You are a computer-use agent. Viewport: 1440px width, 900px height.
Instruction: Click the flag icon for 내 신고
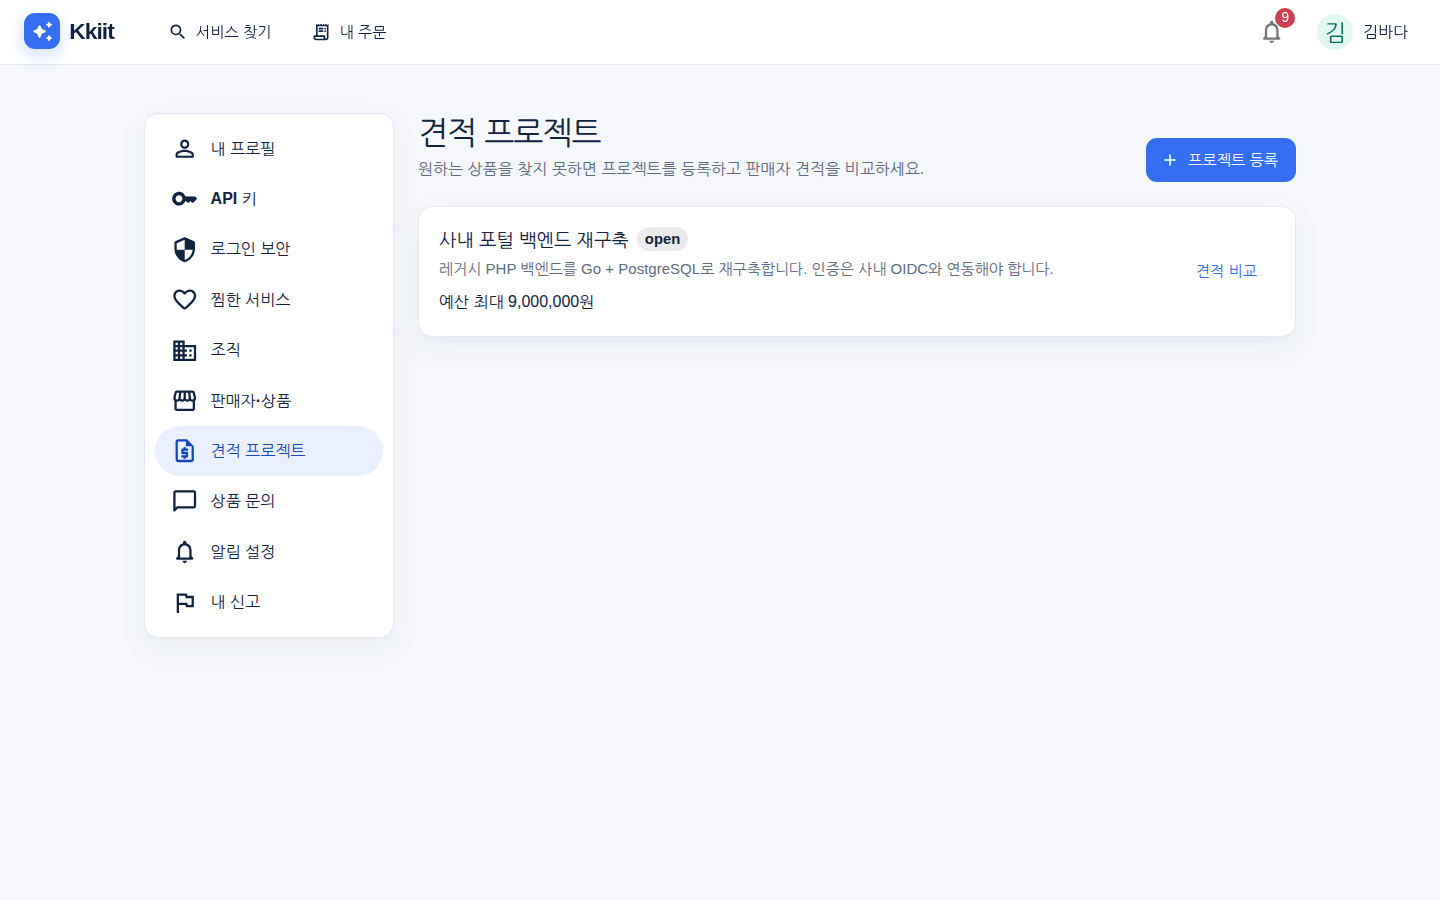(185, 602)
